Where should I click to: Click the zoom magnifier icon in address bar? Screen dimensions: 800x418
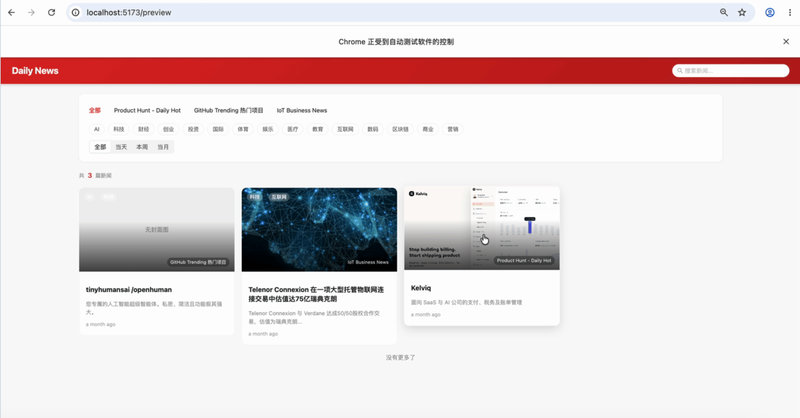(x=723, y=12)
